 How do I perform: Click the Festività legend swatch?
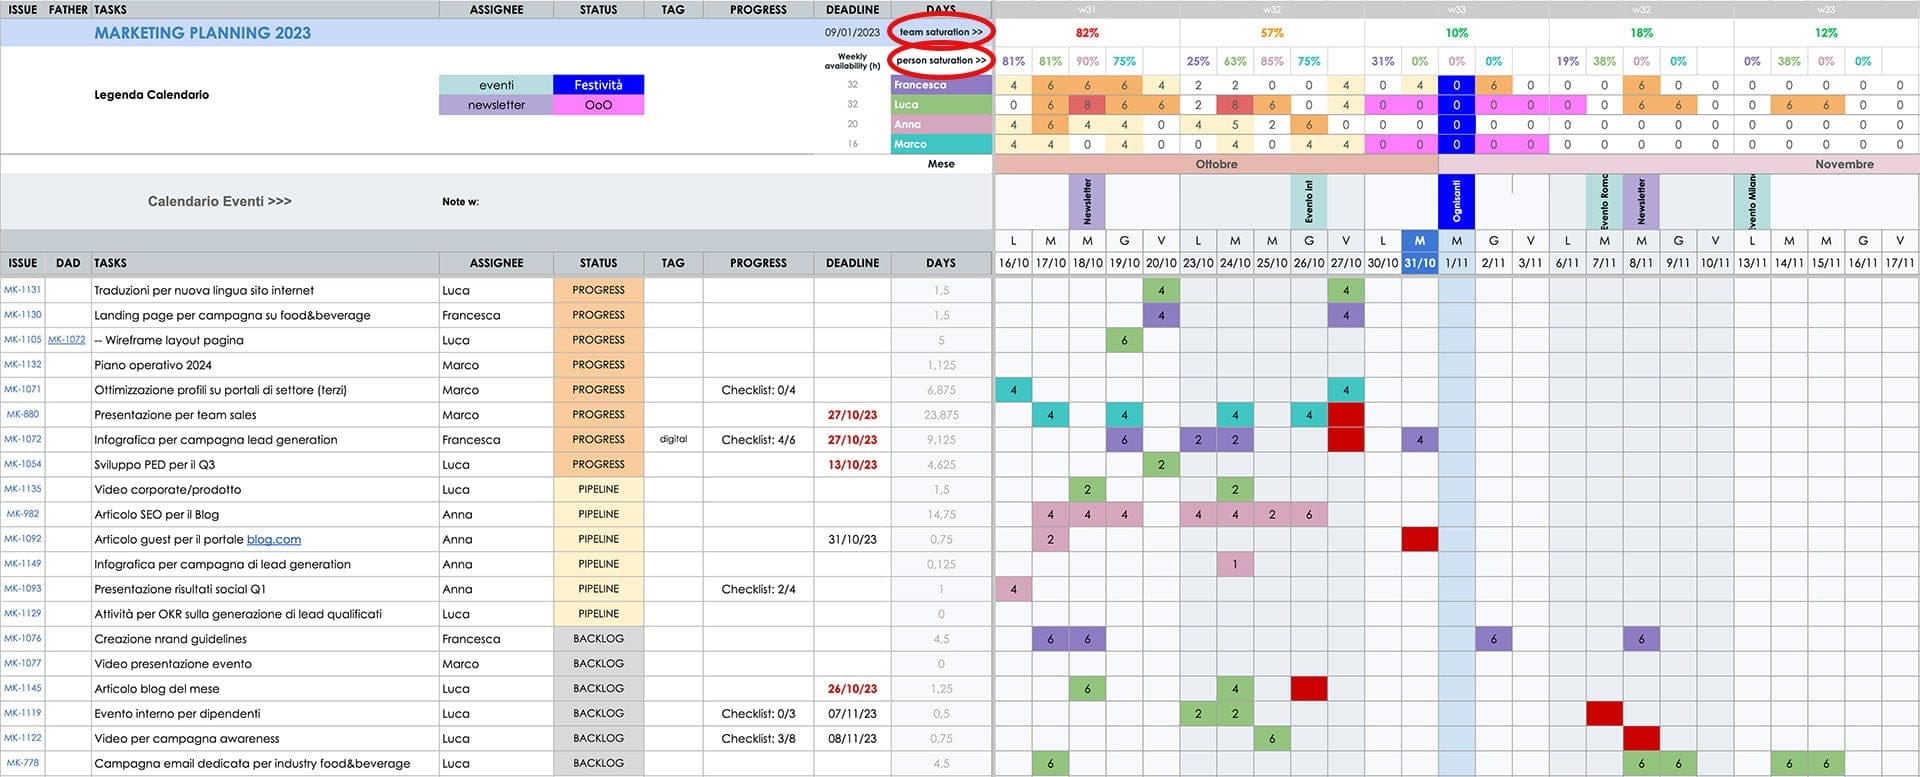coord(598,85)
